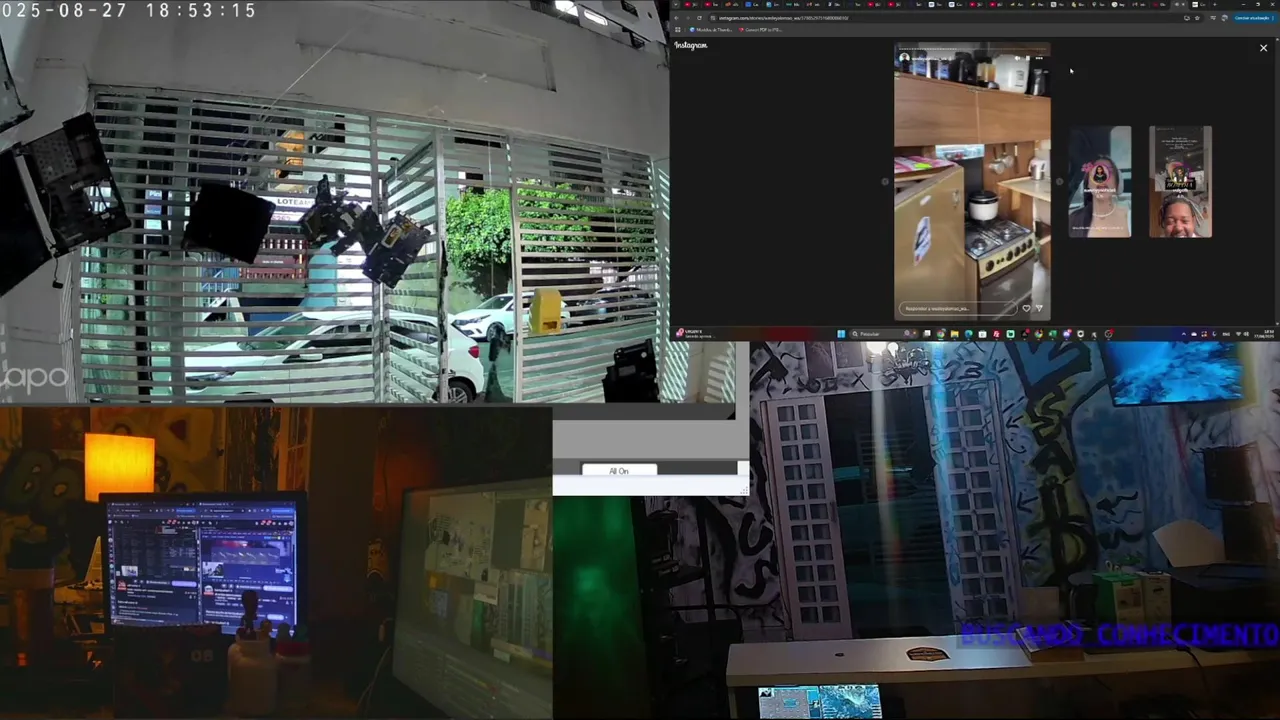Viewport: 1280px width, 720px height.
Task: Open the smiling man story preview
Action: tap(1180, 181)
